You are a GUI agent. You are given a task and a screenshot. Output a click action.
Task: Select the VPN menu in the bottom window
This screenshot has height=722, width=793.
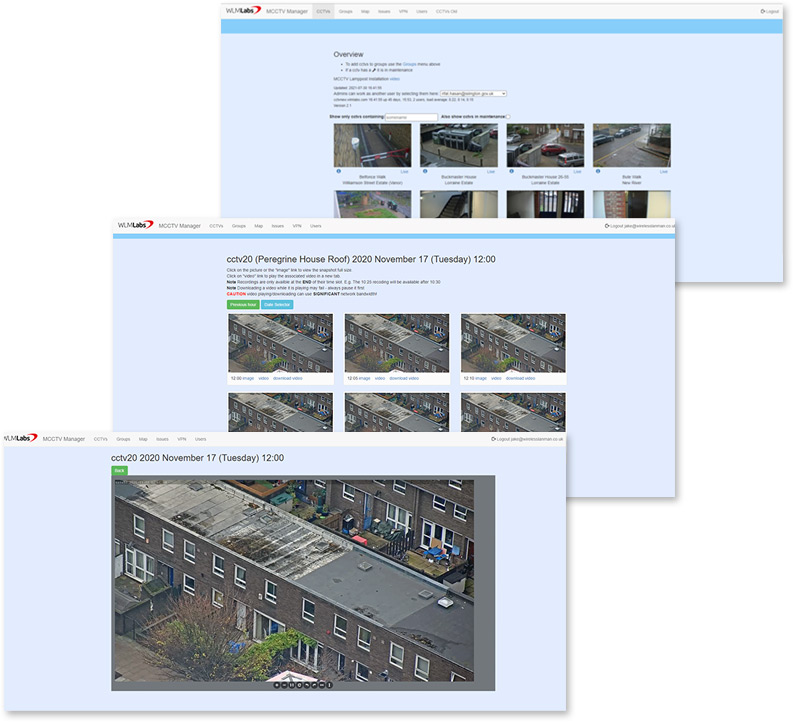[x=181, y=439]
